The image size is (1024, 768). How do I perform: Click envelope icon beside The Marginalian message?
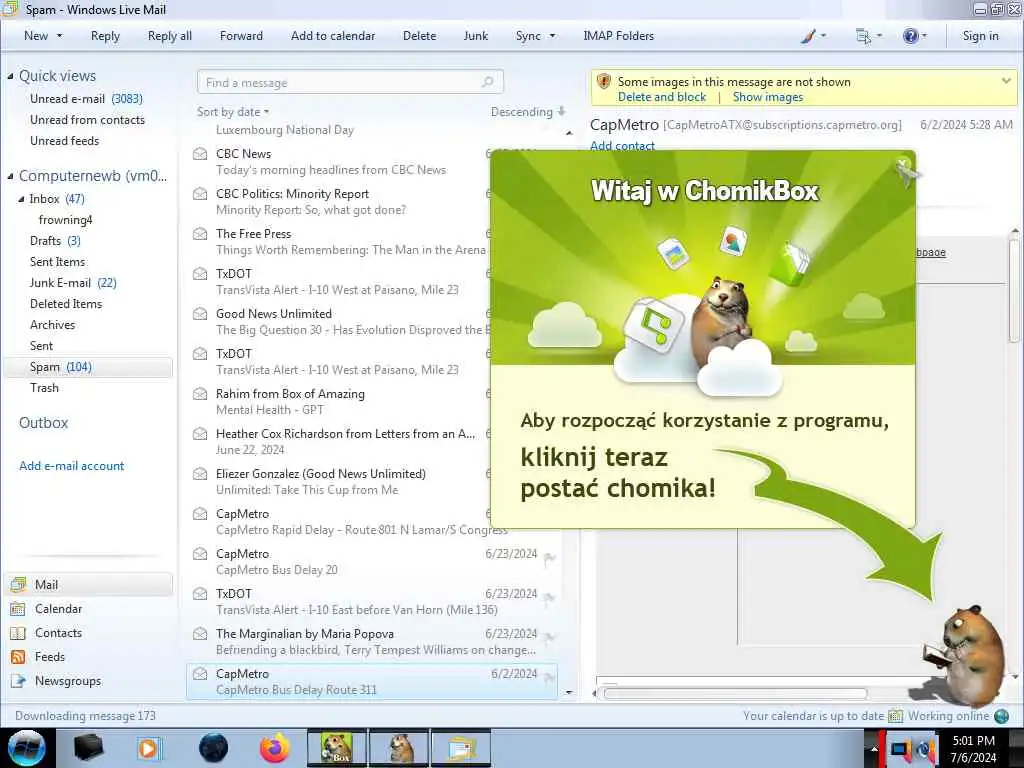pyautogui.click(x=200, y=633)
